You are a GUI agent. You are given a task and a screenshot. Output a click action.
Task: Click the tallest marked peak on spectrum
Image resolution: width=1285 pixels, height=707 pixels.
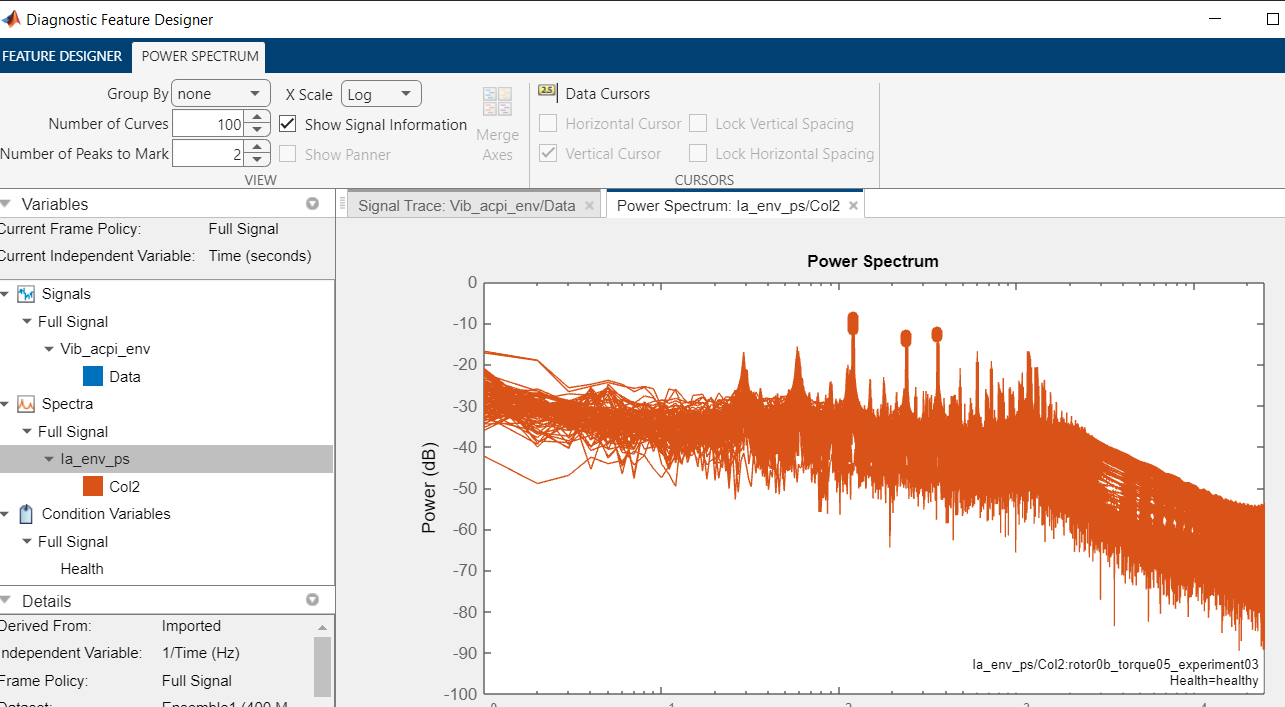tap(853, 322)
